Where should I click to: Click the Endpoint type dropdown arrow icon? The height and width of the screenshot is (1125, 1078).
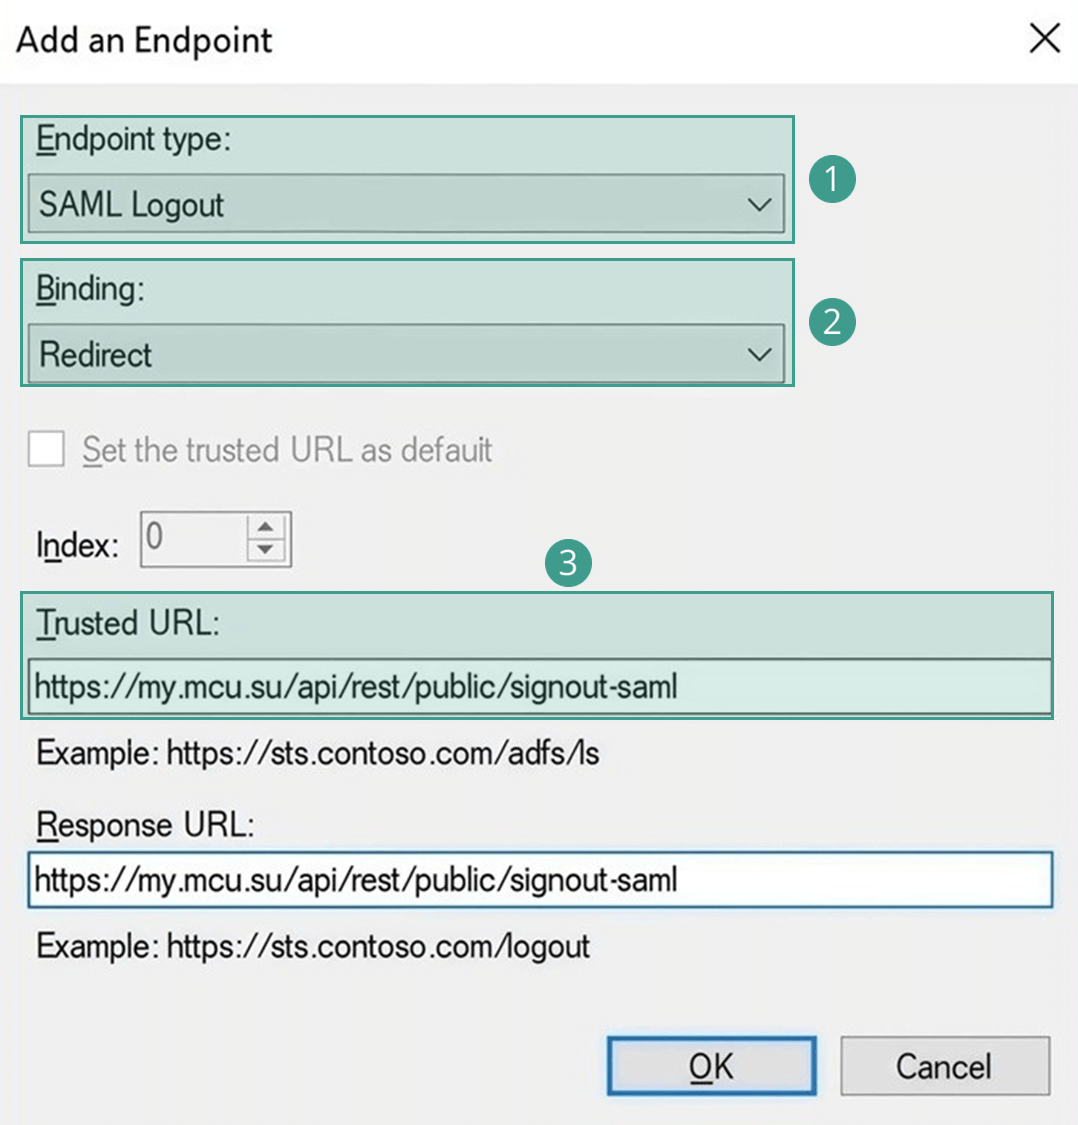tap(760, 203)
